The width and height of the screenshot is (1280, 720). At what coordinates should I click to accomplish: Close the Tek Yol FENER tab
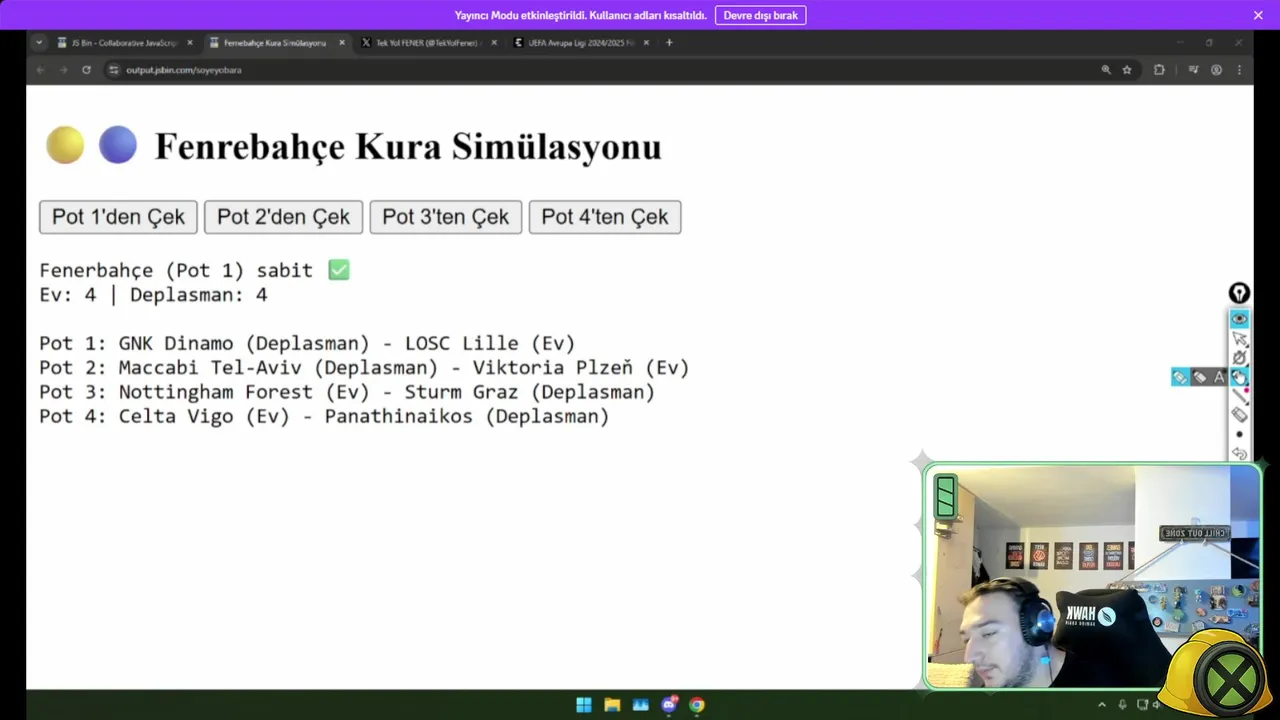pos(494,43)
